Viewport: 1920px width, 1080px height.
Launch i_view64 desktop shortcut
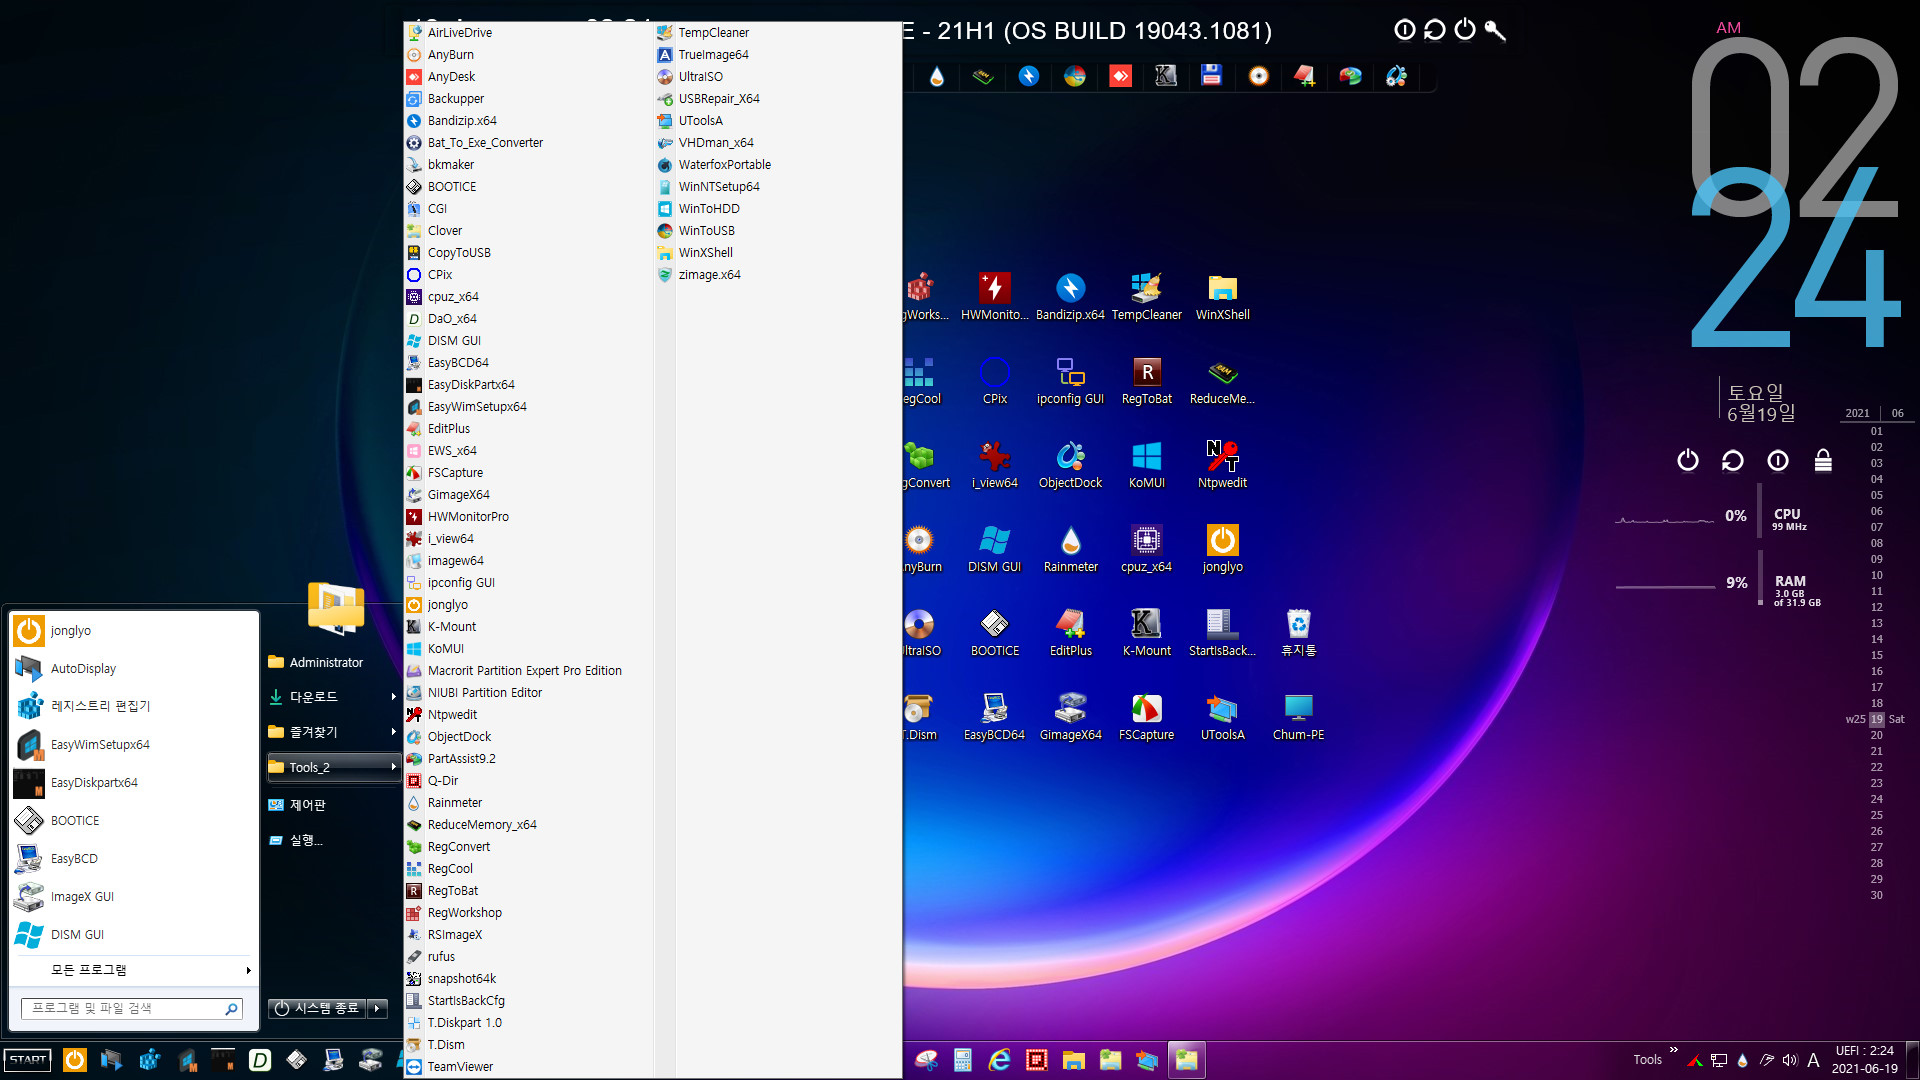[x=994, y=464]
